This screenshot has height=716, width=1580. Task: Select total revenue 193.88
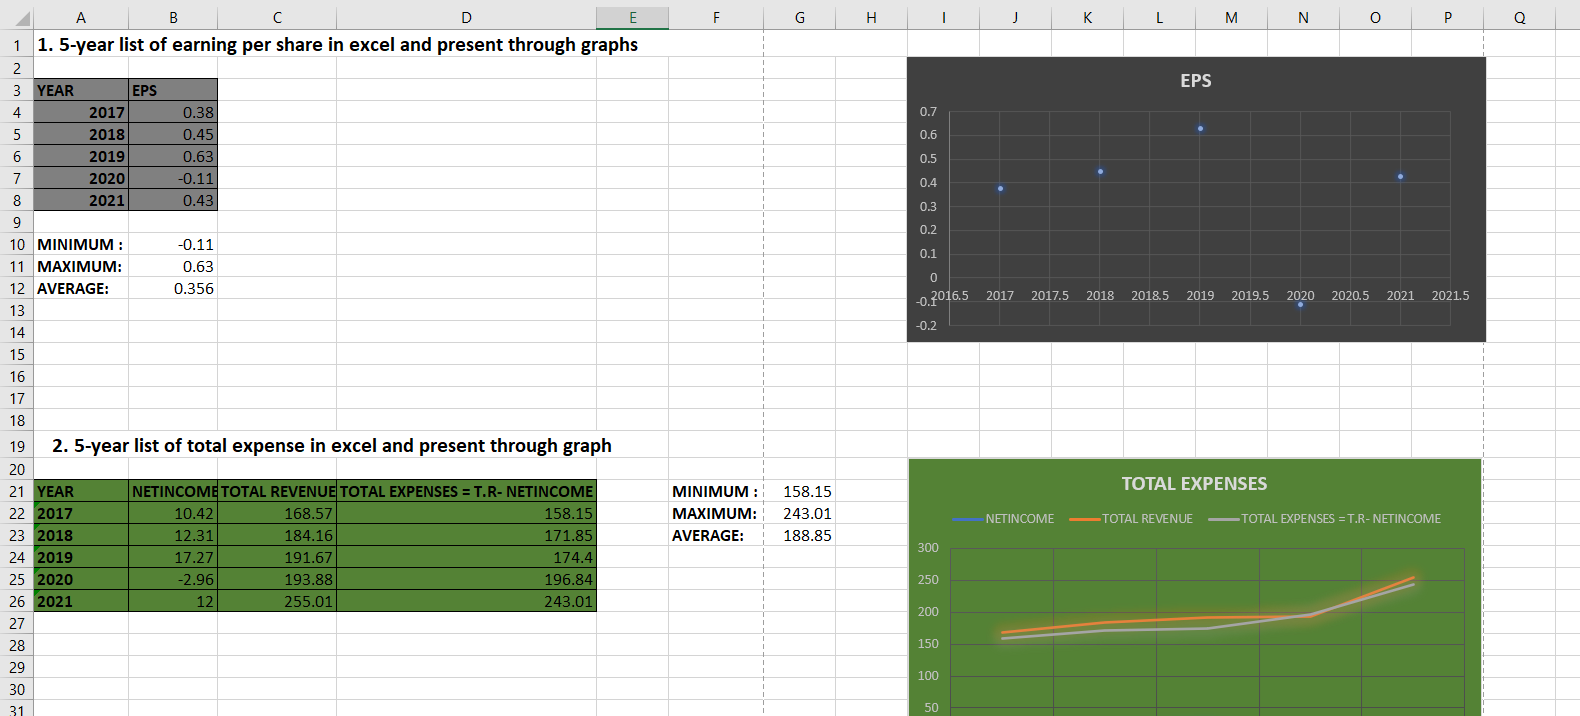click(277, 579)
